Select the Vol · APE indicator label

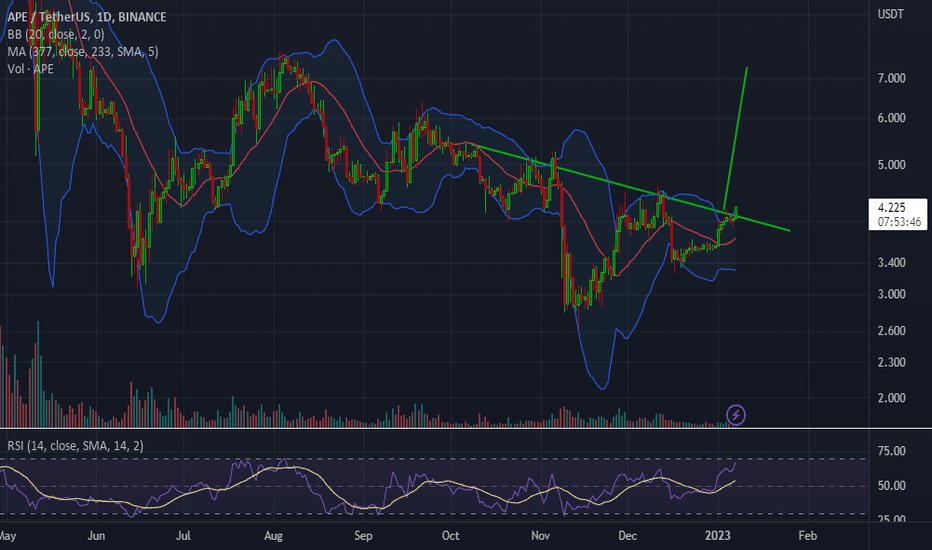tap(30, 69)
